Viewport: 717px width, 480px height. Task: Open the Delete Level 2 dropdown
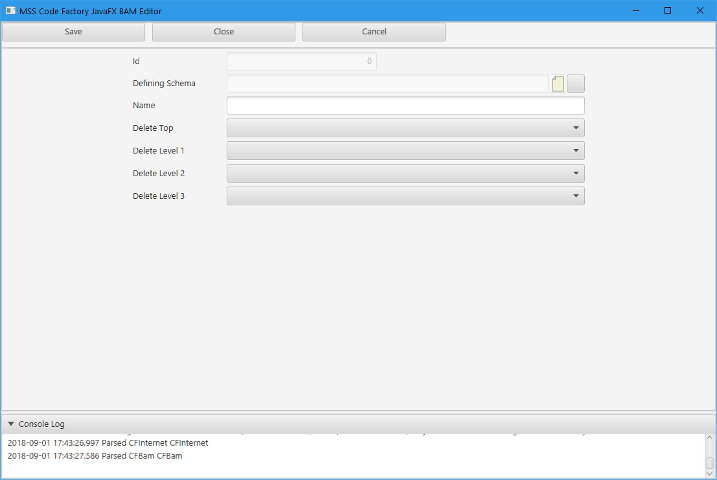tap(405, 173)
